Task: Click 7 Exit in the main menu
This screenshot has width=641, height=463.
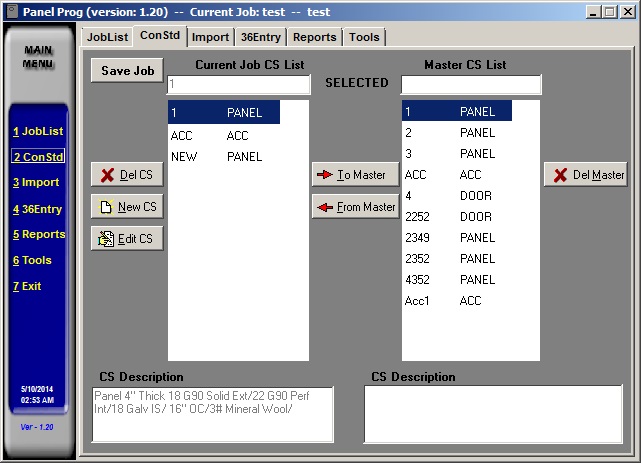Action: click(x=27, y=287)
